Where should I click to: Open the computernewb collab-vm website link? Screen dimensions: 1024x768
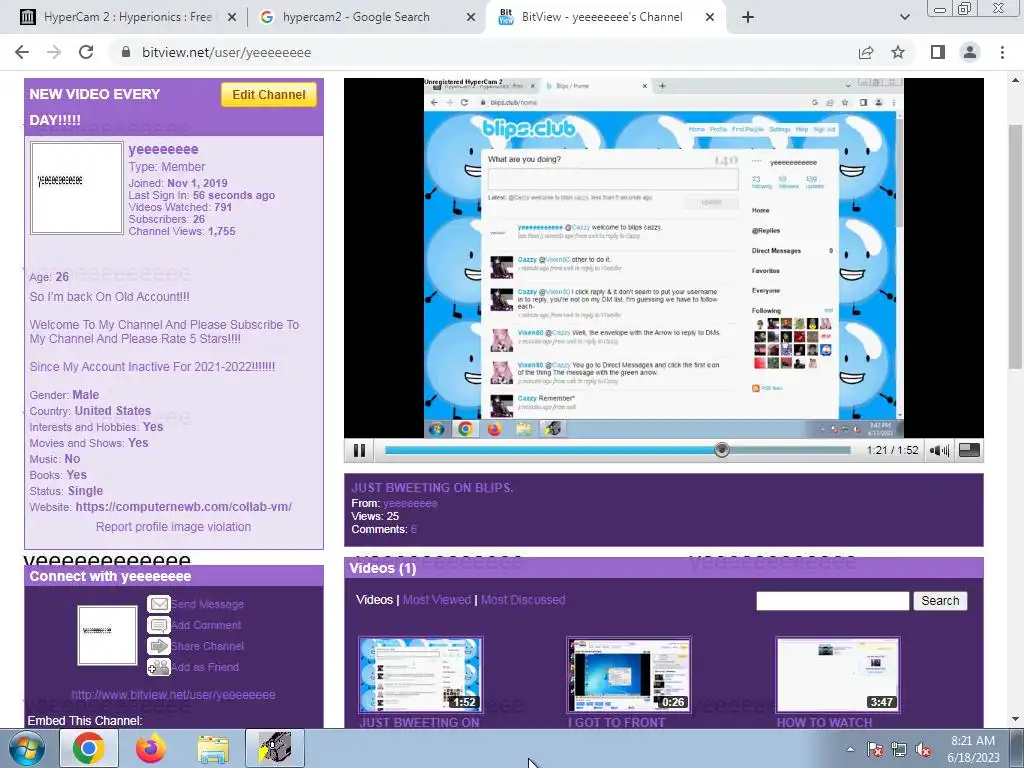184,507
